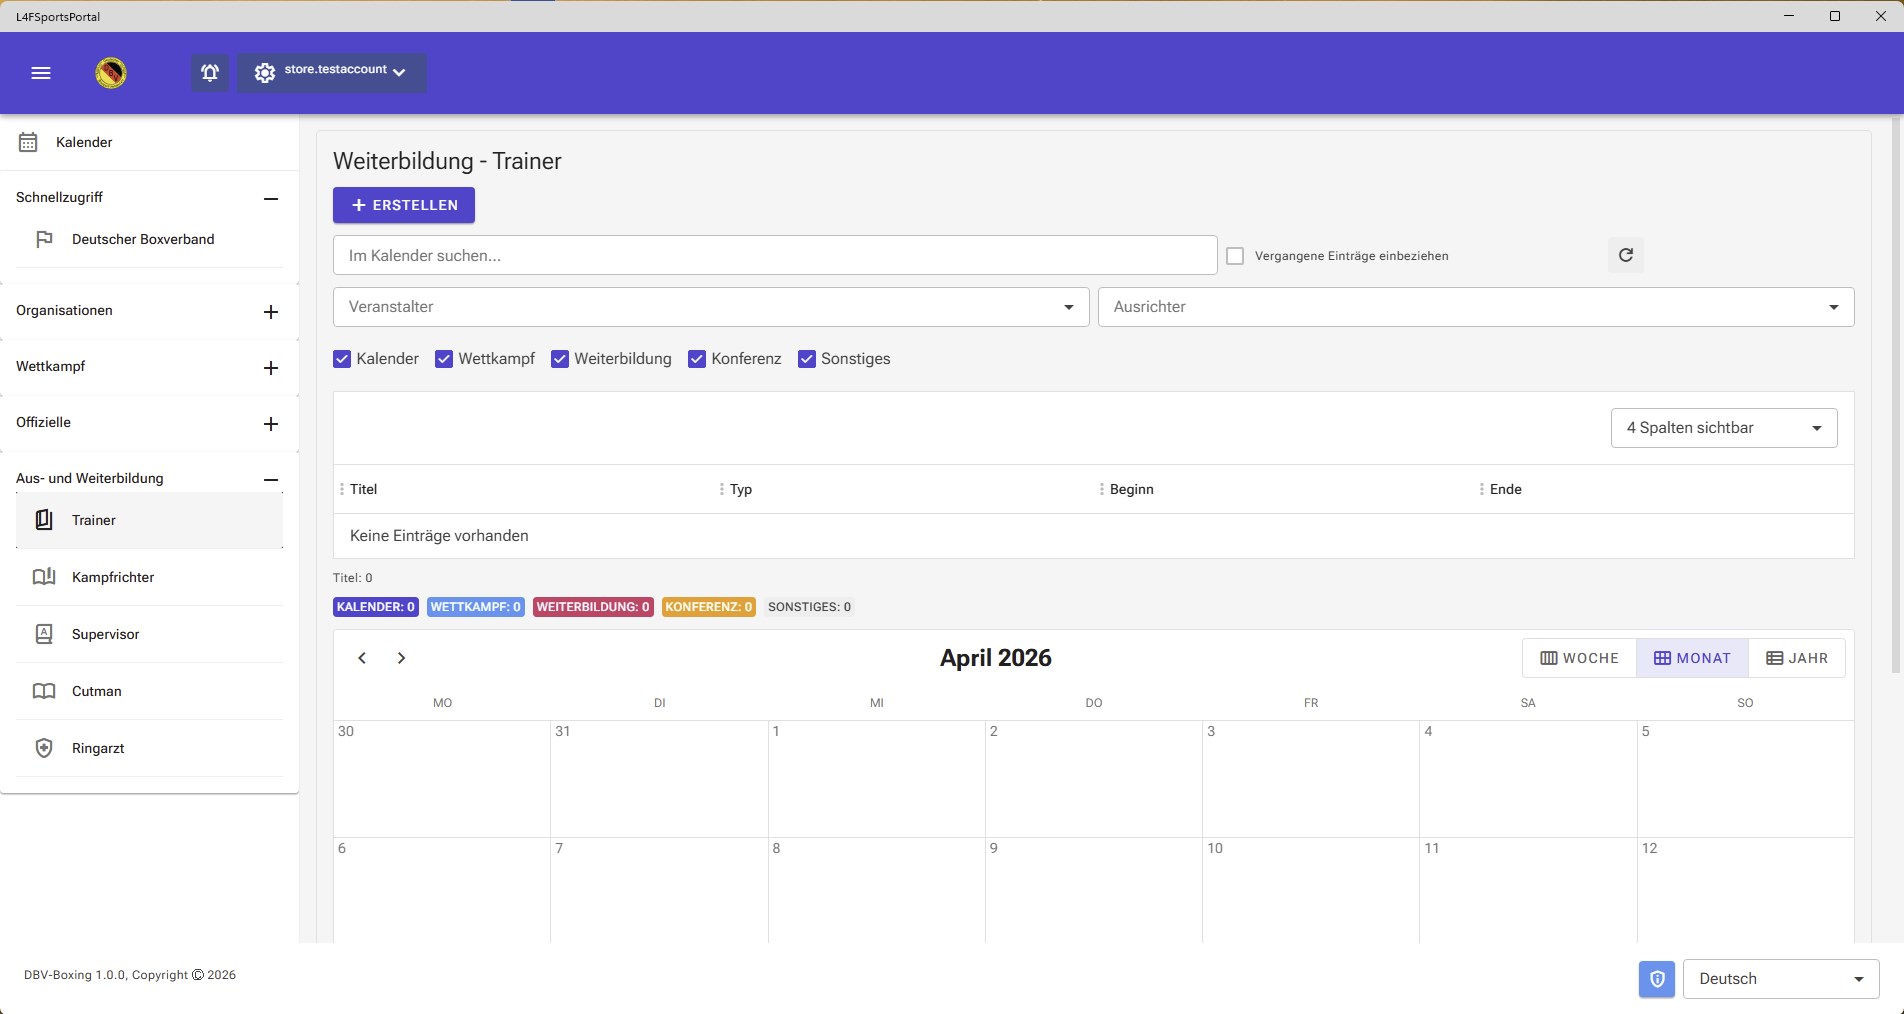Switch calendar to Jahr view
This screenshot has height=1014, width=1904.
1797,658
